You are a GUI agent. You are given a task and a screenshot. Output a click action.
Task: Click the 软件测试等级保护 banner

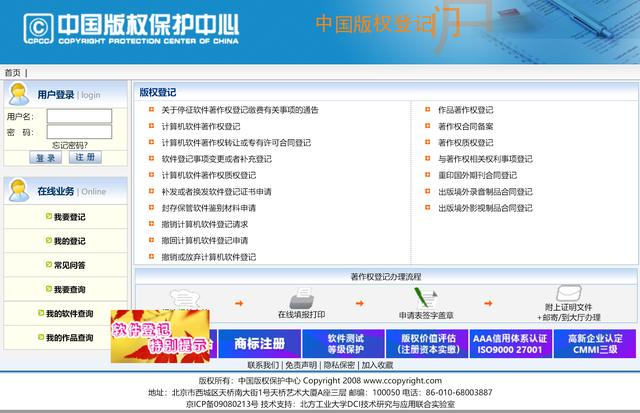coord(343,344)
